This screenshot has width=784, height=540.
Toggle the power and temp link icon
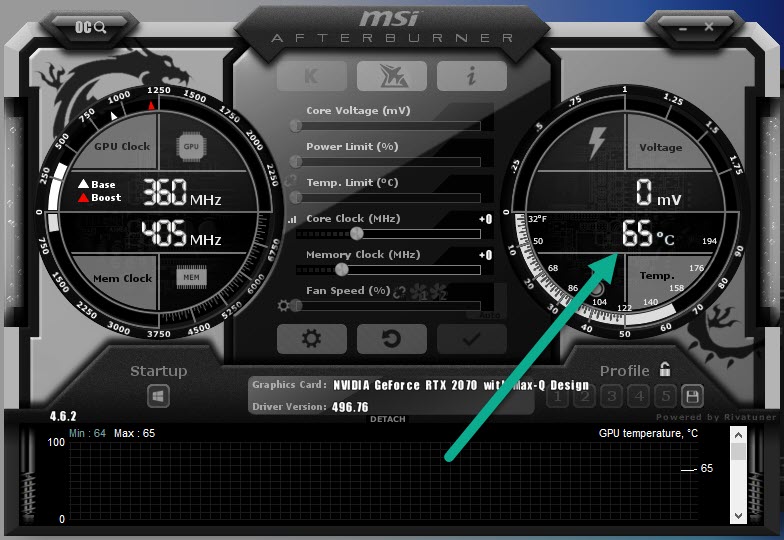pyautogui.click(x=290, y=180)
